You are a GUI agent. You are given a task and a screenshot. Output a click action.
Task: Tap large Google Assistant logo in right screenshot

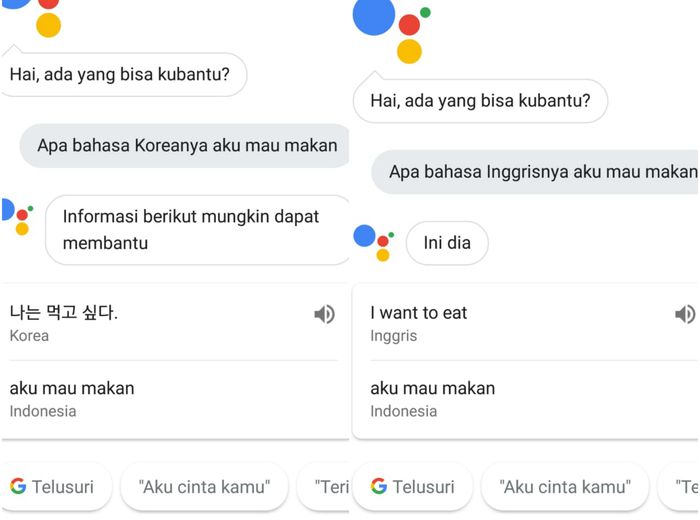click(392, 31)
